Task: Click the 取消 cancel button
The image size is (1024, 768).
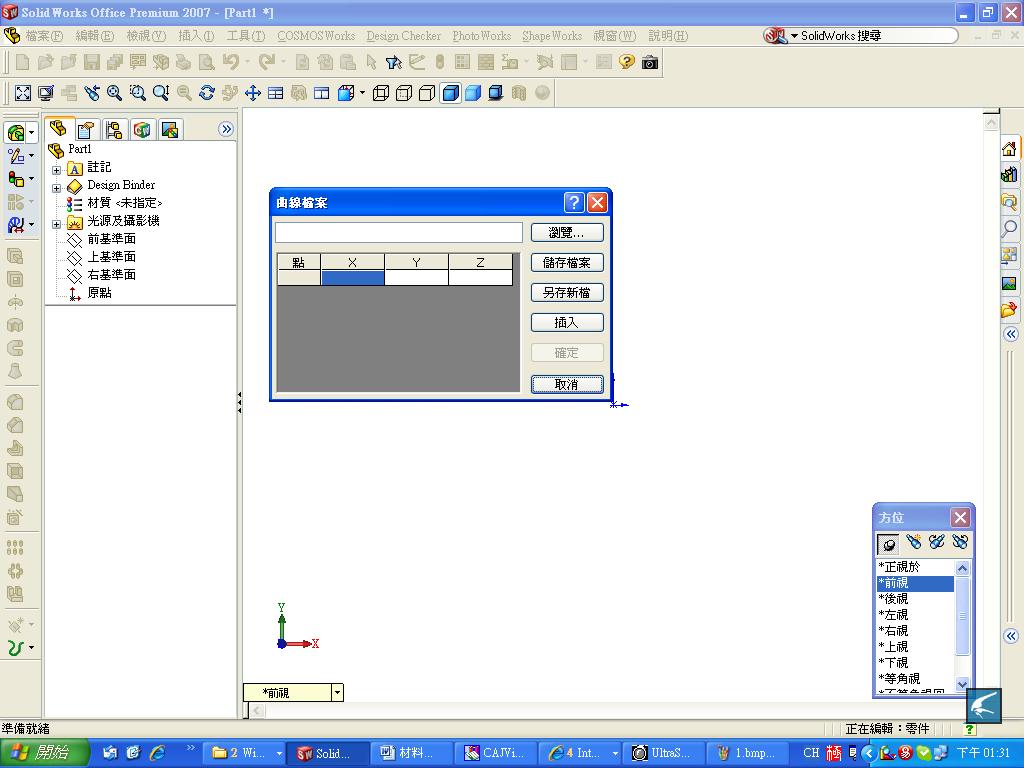Action: click(567, 384)
